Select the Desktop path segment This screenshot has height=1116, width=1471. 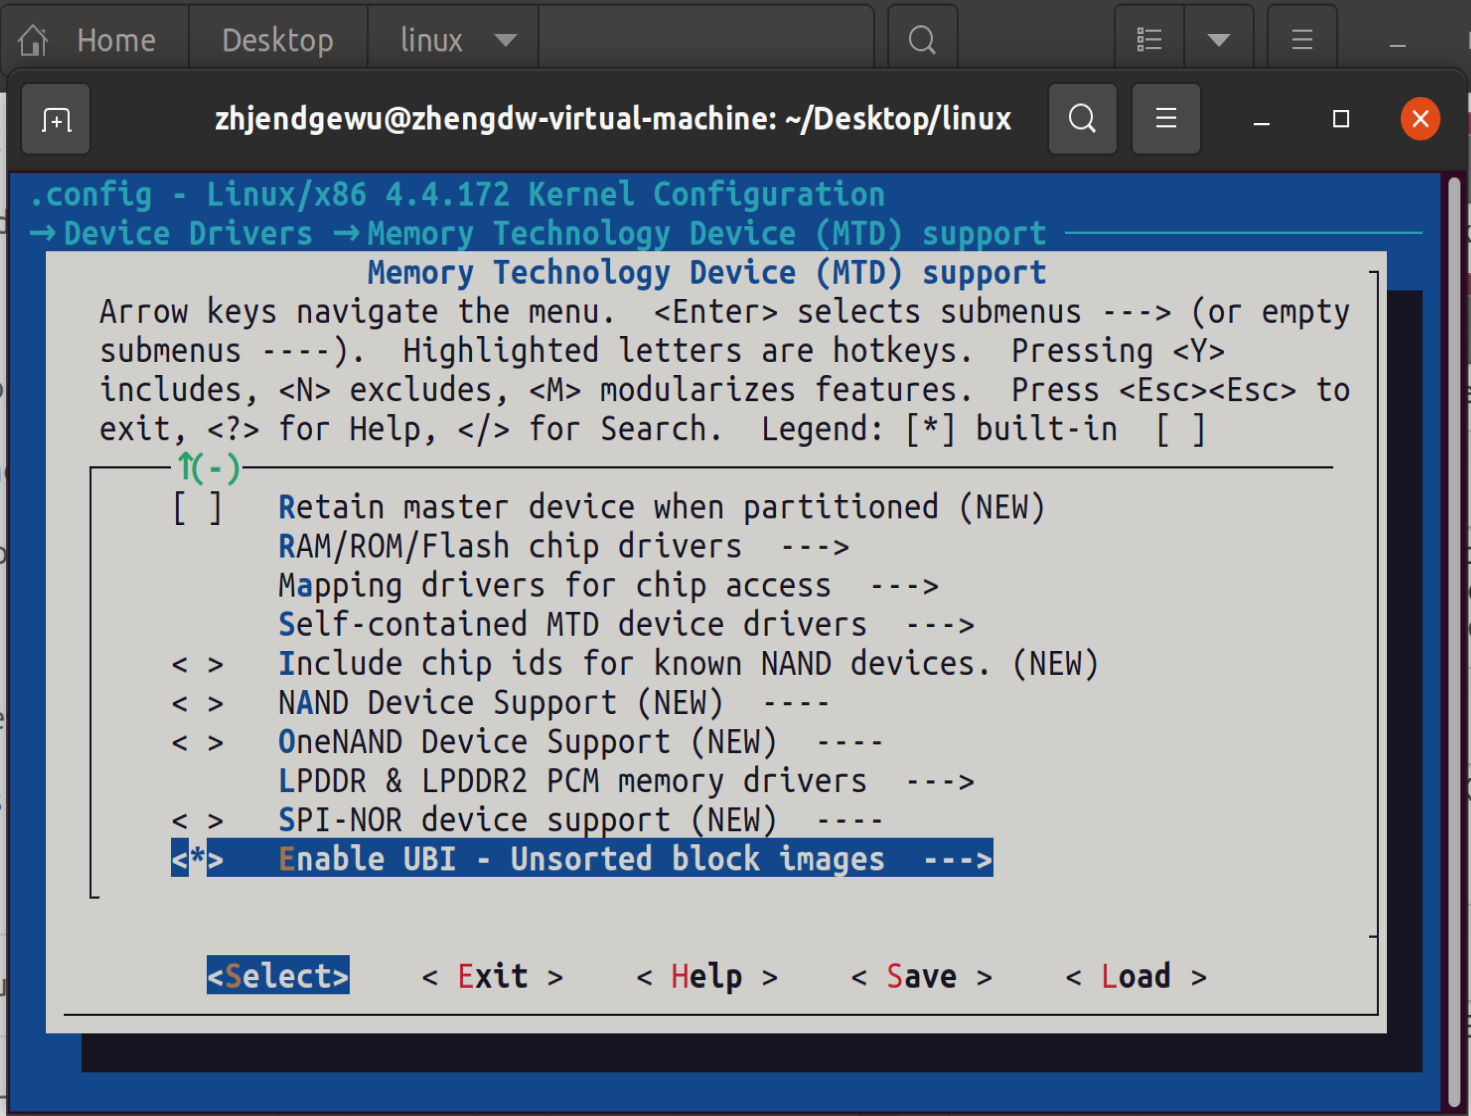point(278,40)
